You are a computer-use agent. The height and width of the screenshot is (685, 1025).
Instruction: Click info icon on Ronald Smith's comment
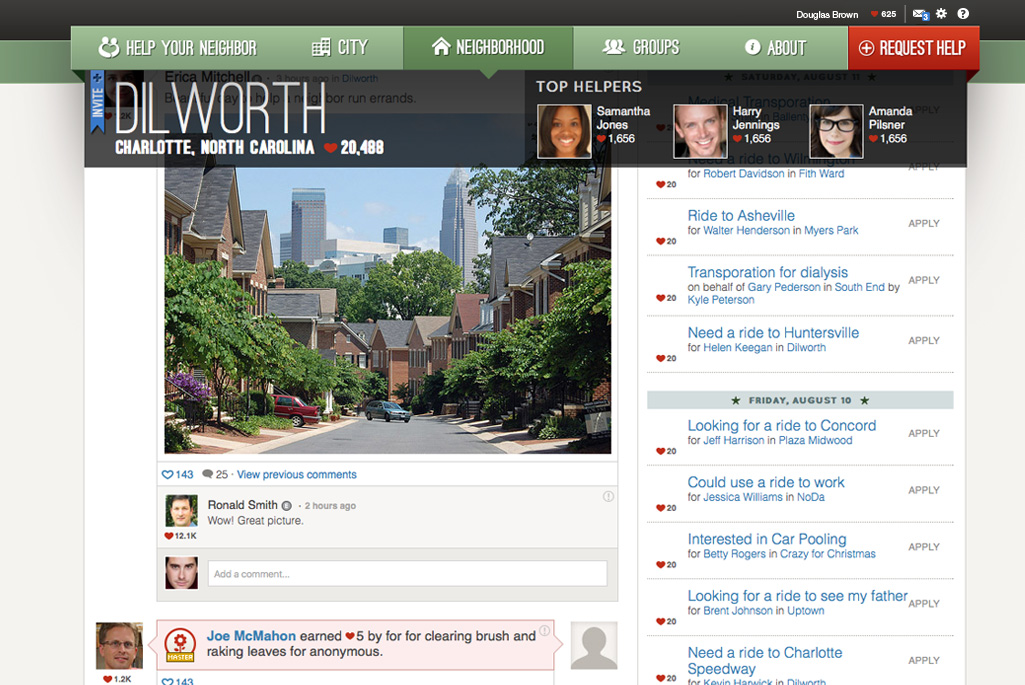[608, 496]
